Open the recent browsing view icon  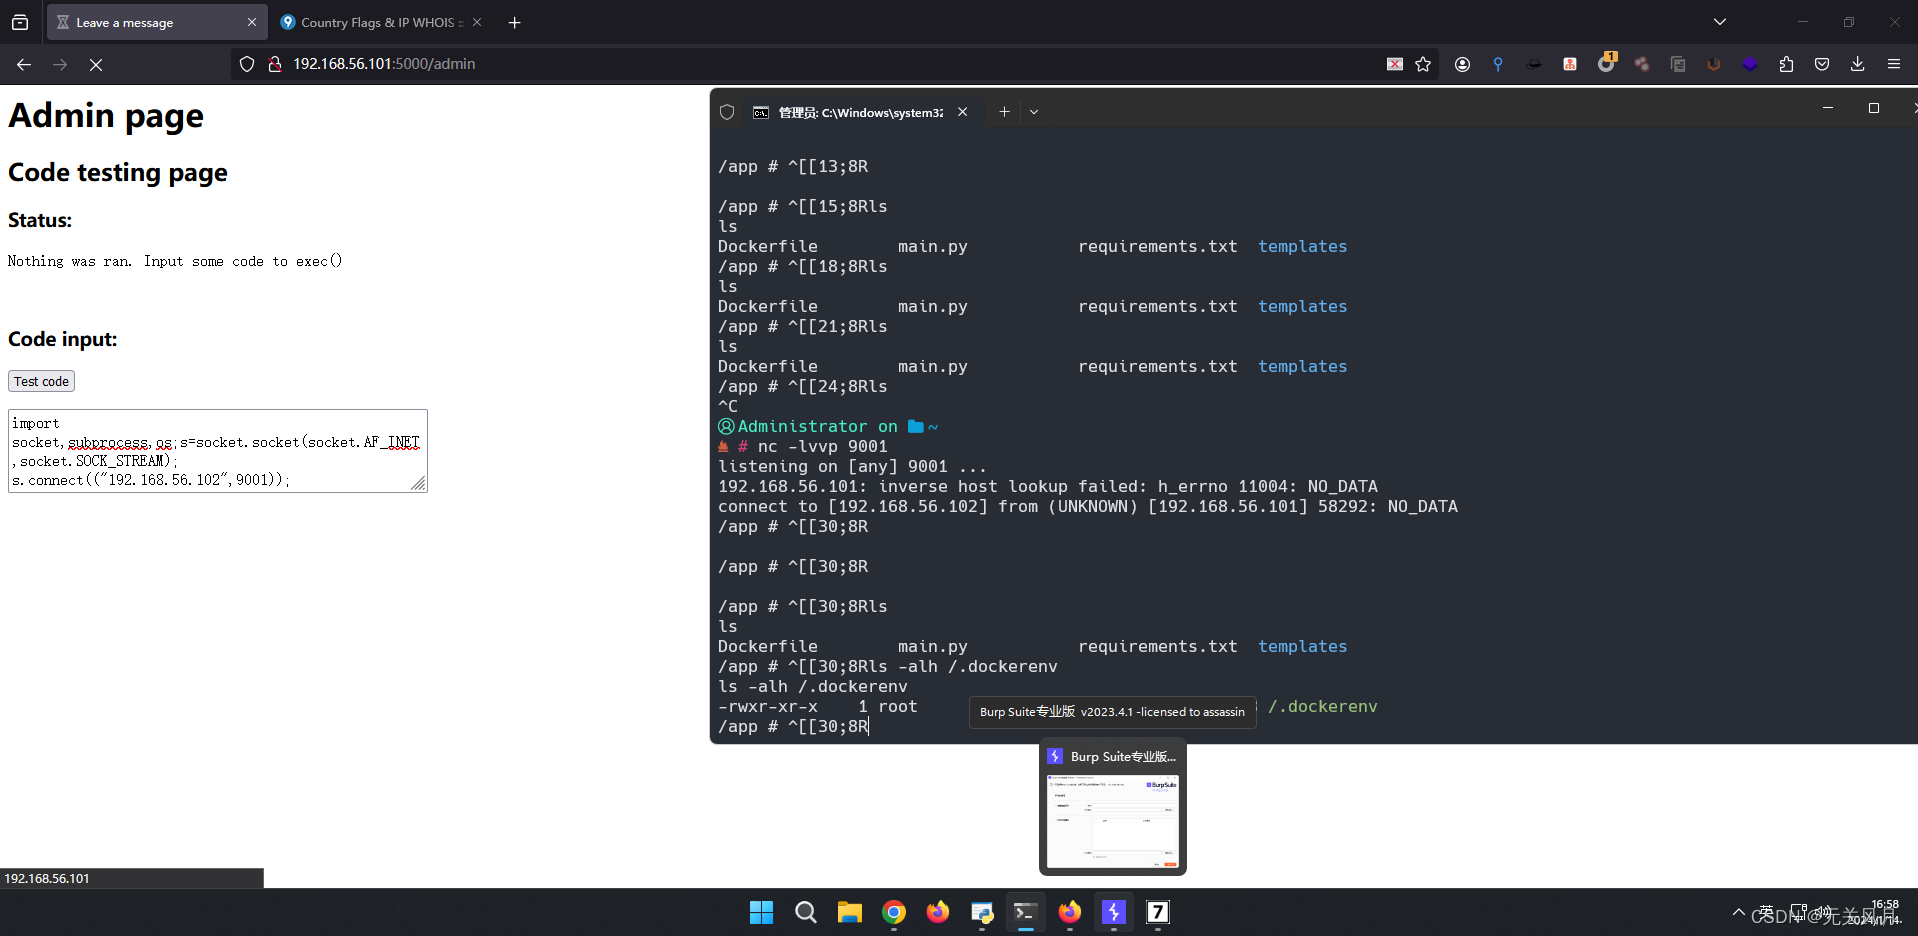[20, 22]
